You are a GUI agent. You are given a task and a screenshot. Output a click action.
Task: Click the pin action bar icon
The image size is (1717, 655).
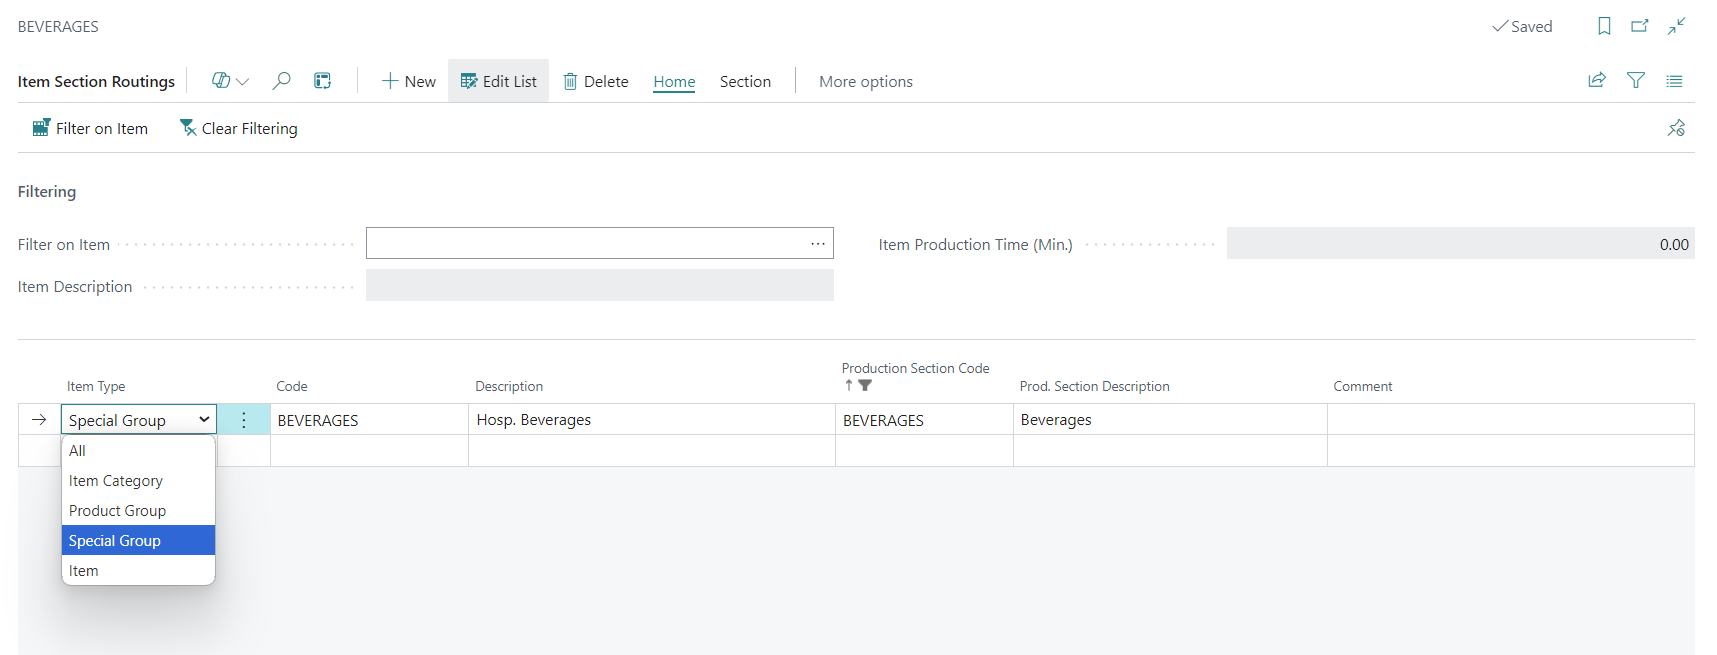[1676, 128]
